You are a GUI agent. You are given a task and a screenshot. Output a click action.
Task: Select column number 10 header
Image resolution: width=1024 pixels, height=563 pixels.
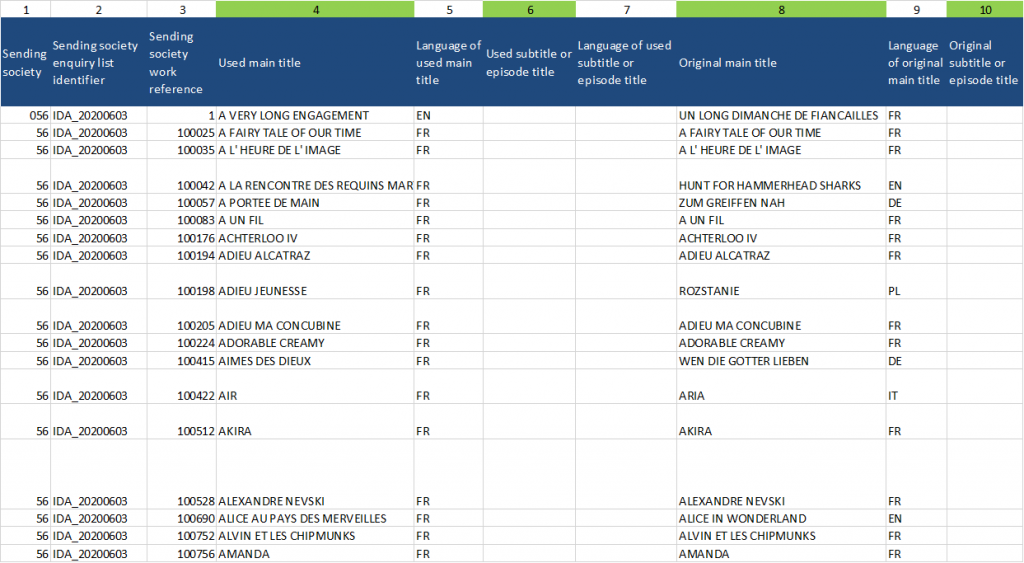985,9
